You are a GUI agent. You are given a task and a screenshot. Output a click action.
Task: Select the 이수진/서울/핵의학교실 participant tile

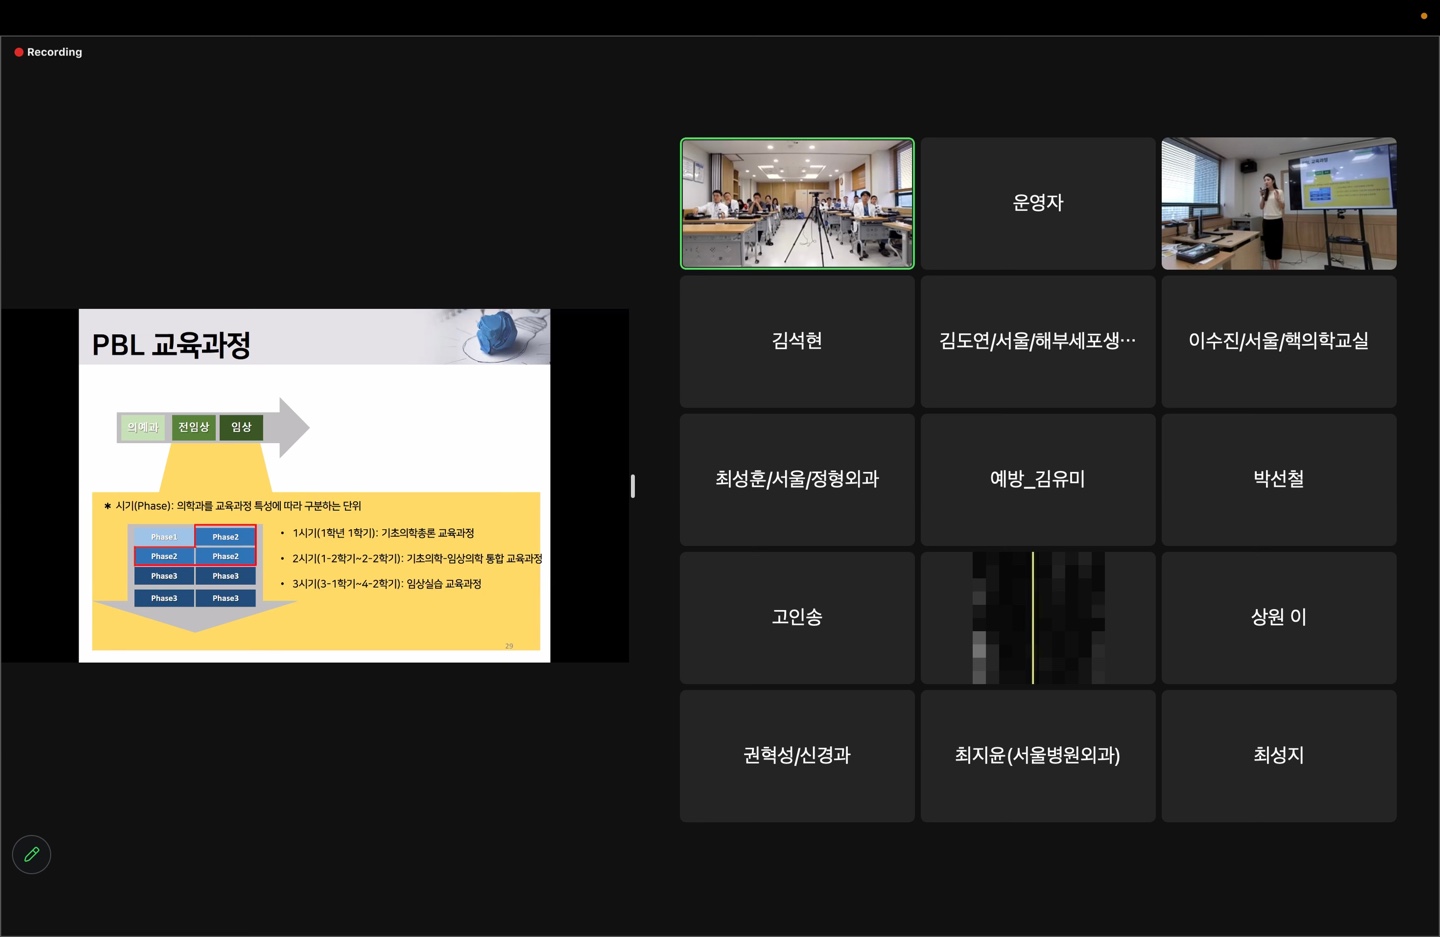pyautogui.click(x=1278, y=342)
